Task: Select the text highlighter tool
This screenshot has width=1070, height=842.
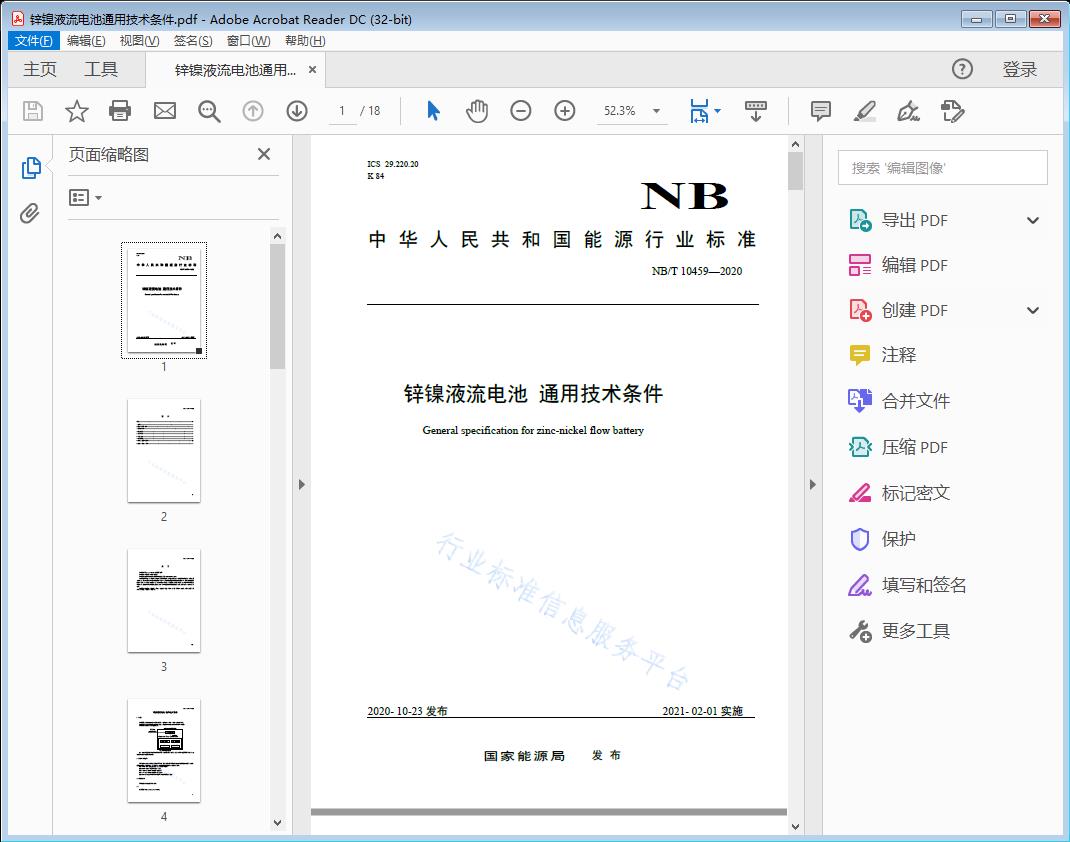Action: click(864, 111)
